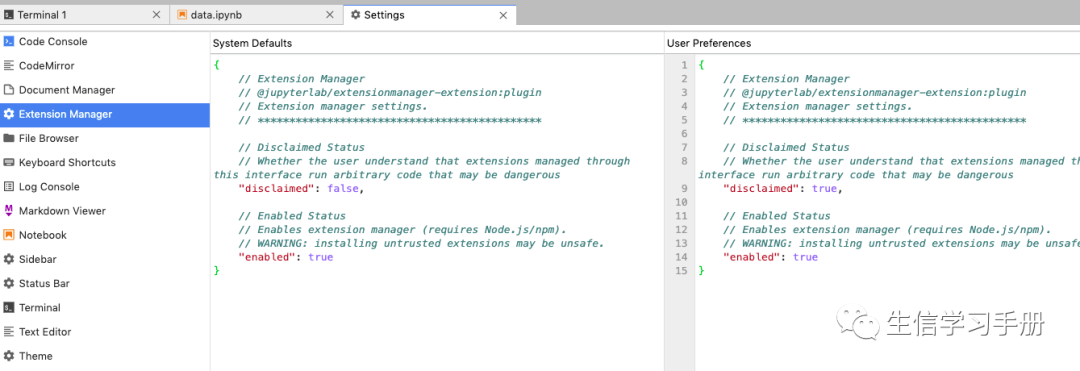Click the Status Bar gear icon
This screenshot has width=1080, height=371.
click(9, 284)
